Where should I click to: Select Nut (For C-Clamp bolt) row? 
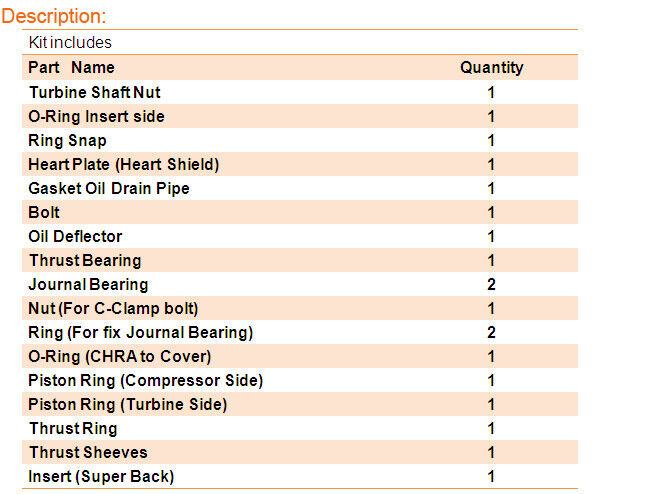coord(113,308)
